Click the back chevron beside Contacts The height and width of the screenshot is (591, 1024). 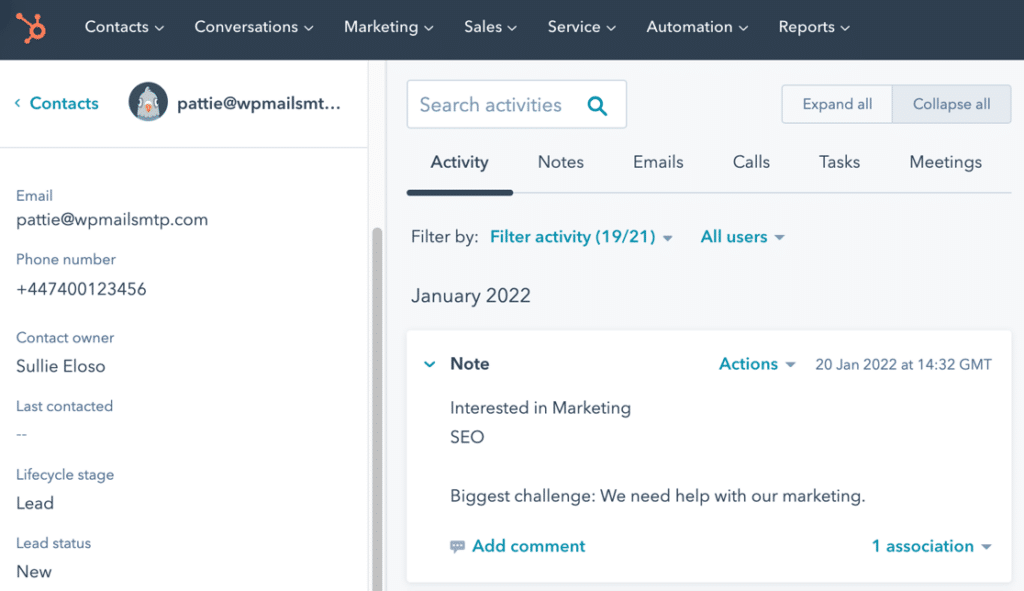tap(16, 103)
